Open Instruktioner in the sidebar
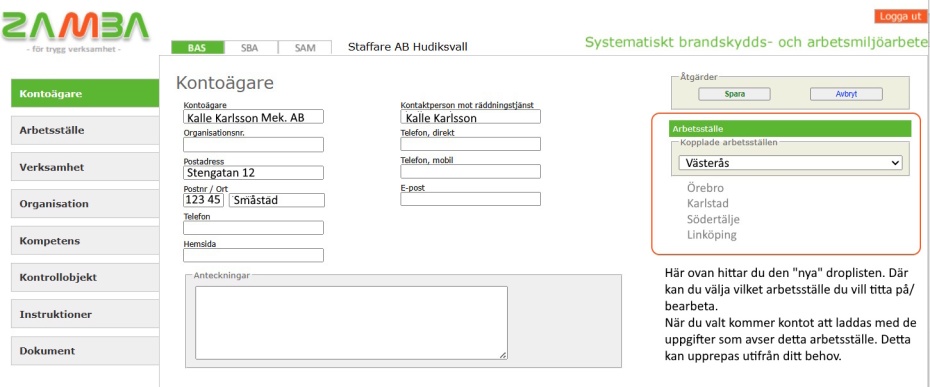This screenshot has width=930, height=387. (x=85, y=314)
